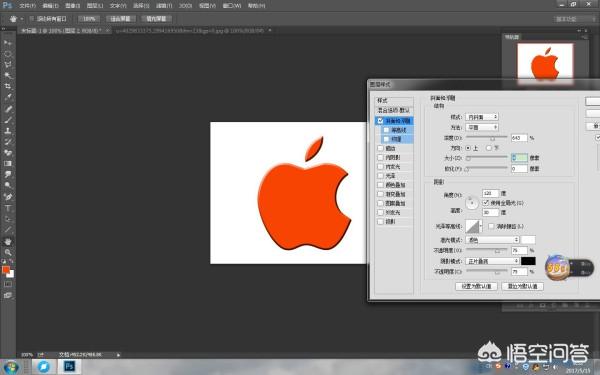Open Shadow Mode (阴影模式) dropdown

[492, 261]
